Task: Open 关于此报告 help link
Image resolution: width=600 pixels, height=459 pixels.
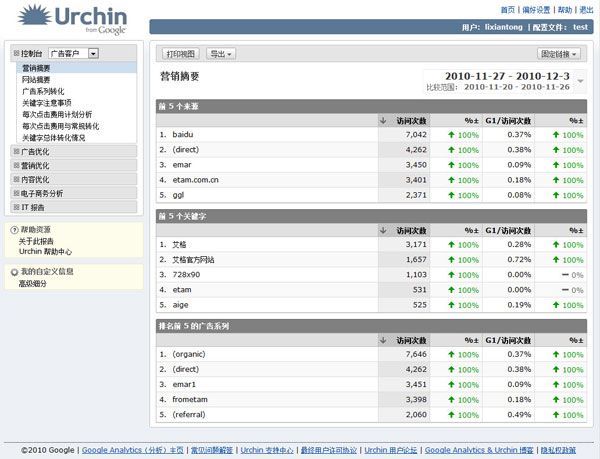Action: coord(36,241)
